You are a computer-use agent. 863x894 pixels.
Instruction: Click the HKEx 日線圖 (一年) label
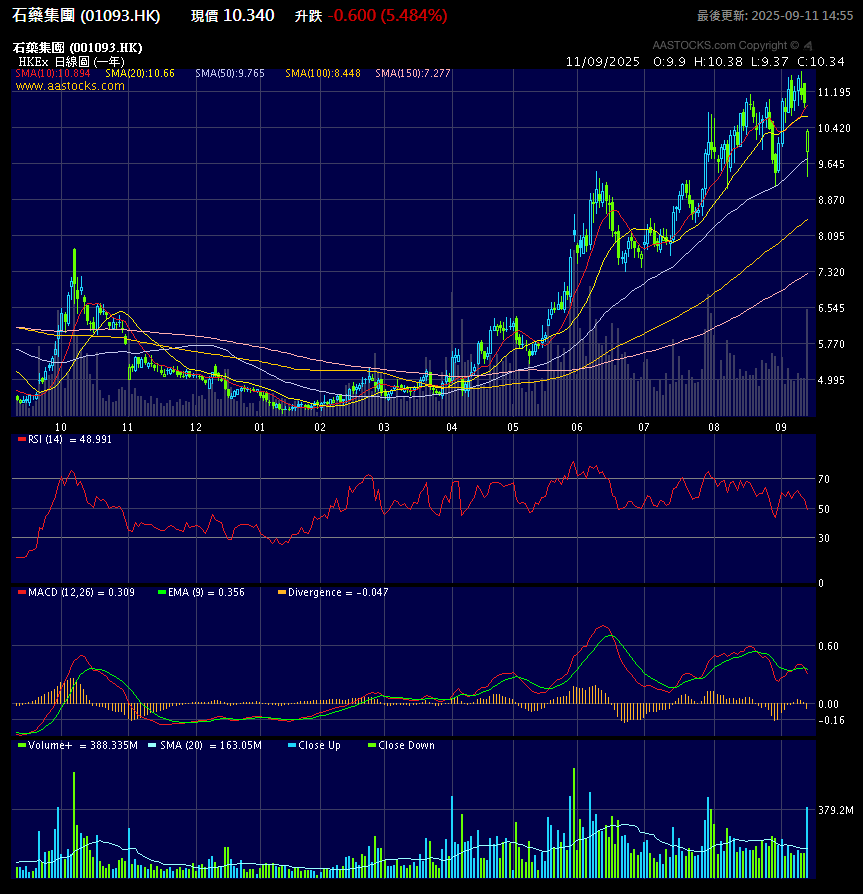(71, 62)
